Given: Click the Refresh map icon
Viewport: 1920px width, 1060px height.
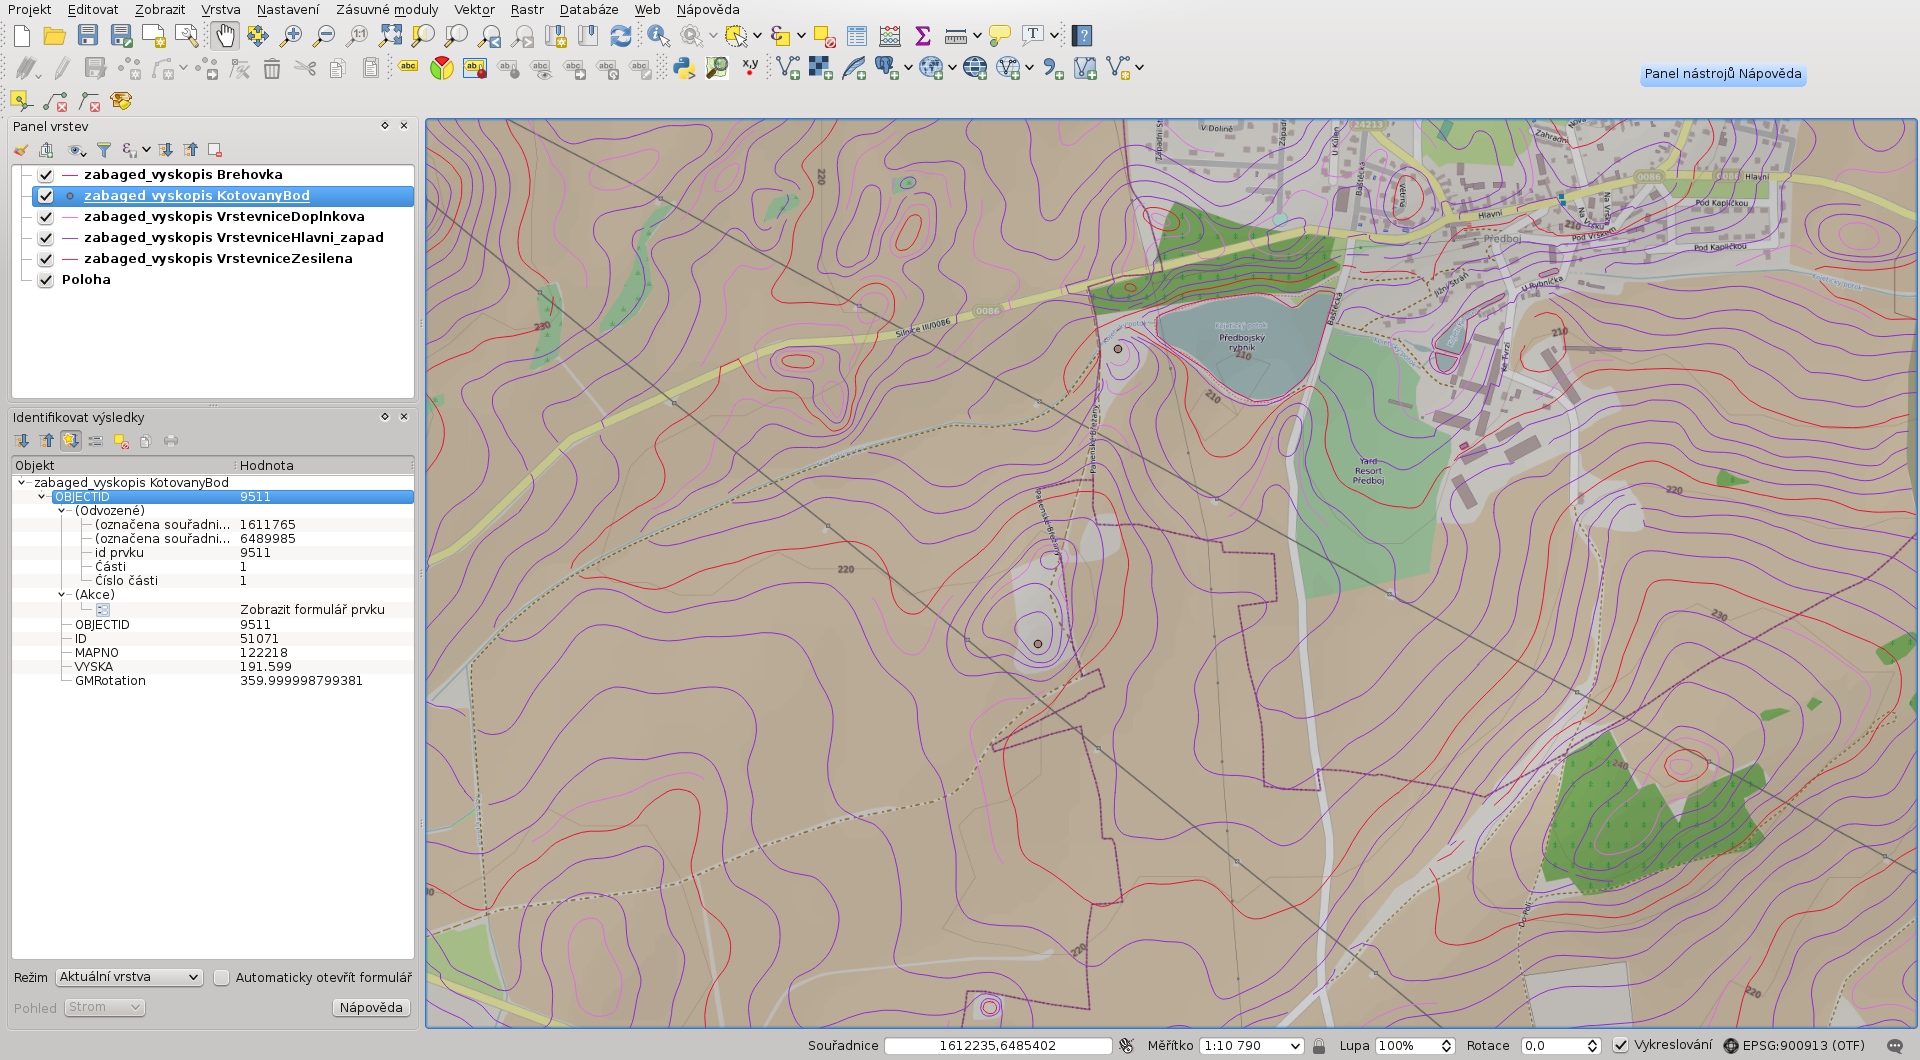Looking at the screenshot, I should coord(621,36).
